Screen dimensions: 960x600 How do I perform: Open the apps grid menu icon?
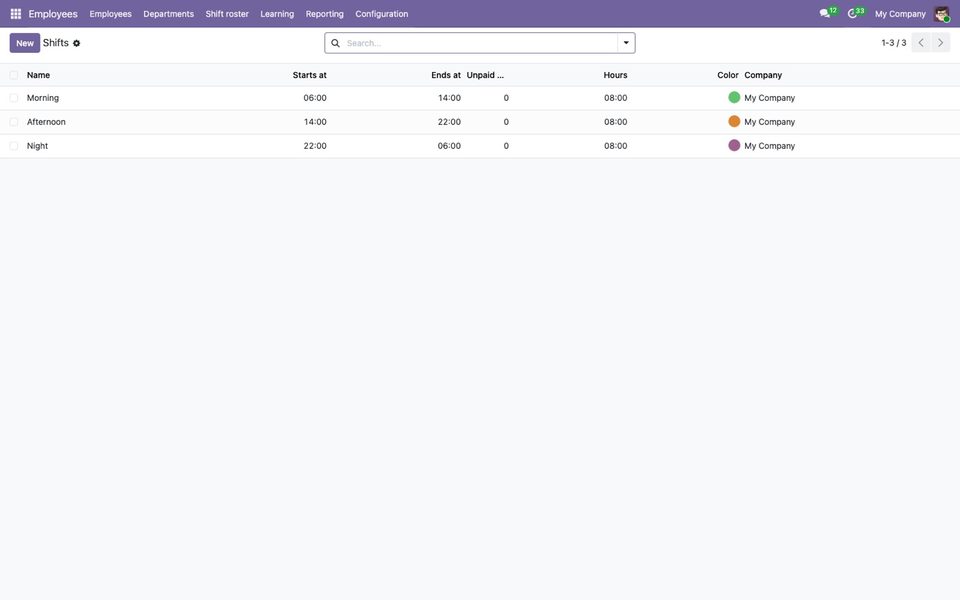[x=16, y=13]
